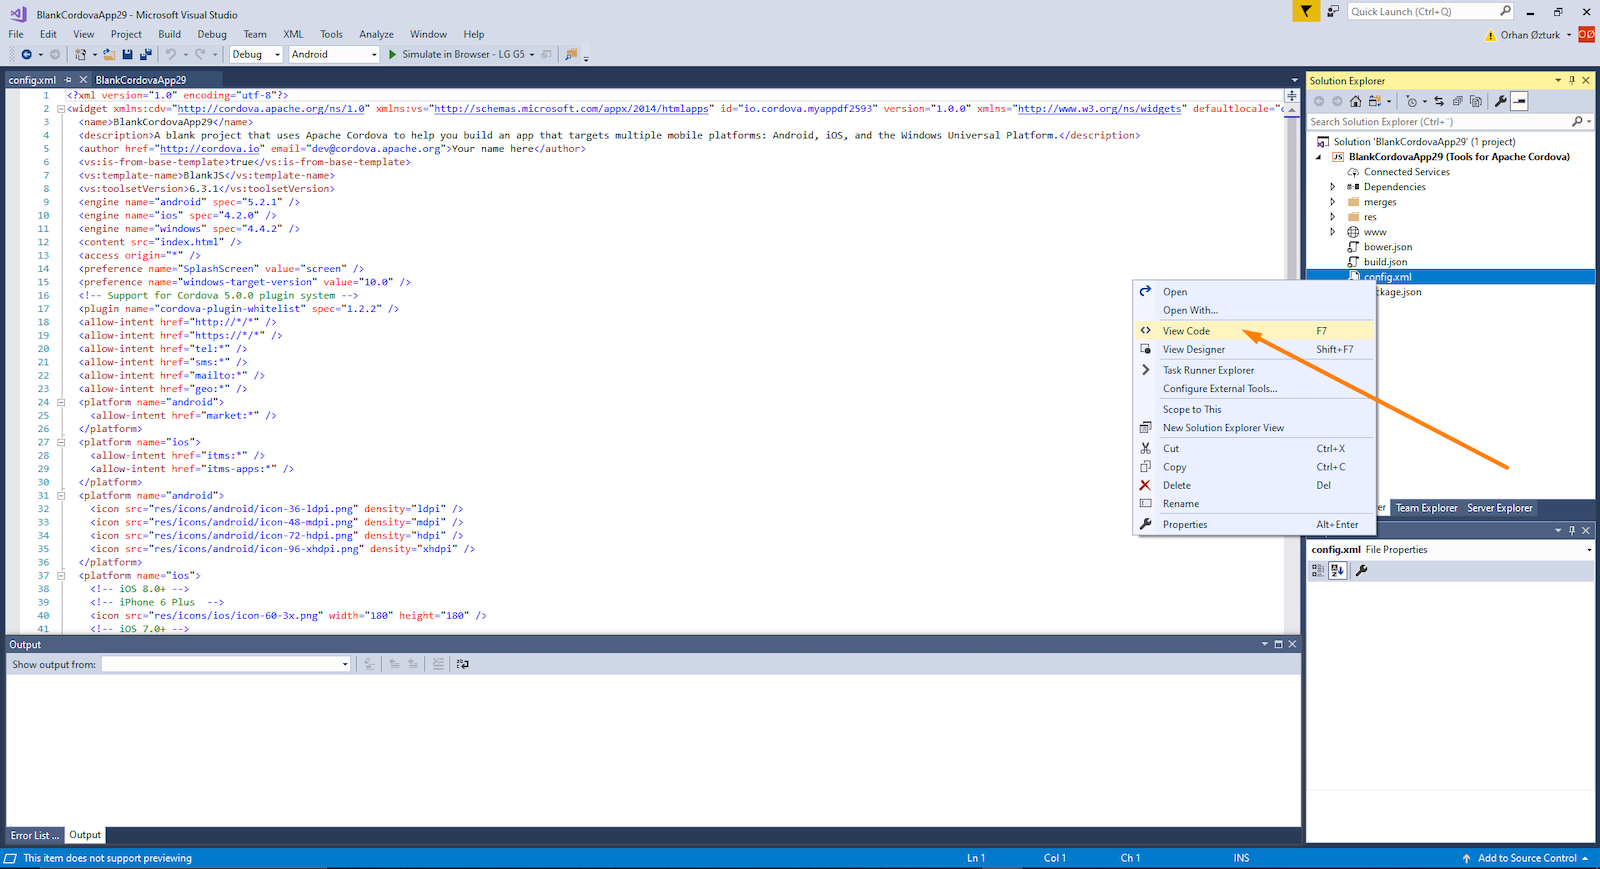1600x869 pixels.
Task: Click the Quick Launch search box
Action: 1430,11
